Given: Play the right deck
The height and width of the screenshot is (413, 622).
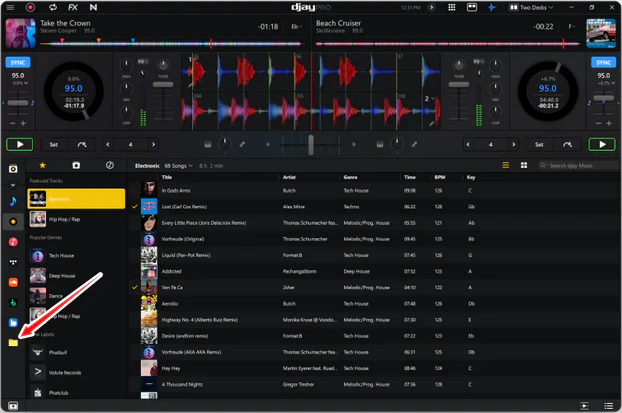Looking at the screenshot, I should pos(602,144).
